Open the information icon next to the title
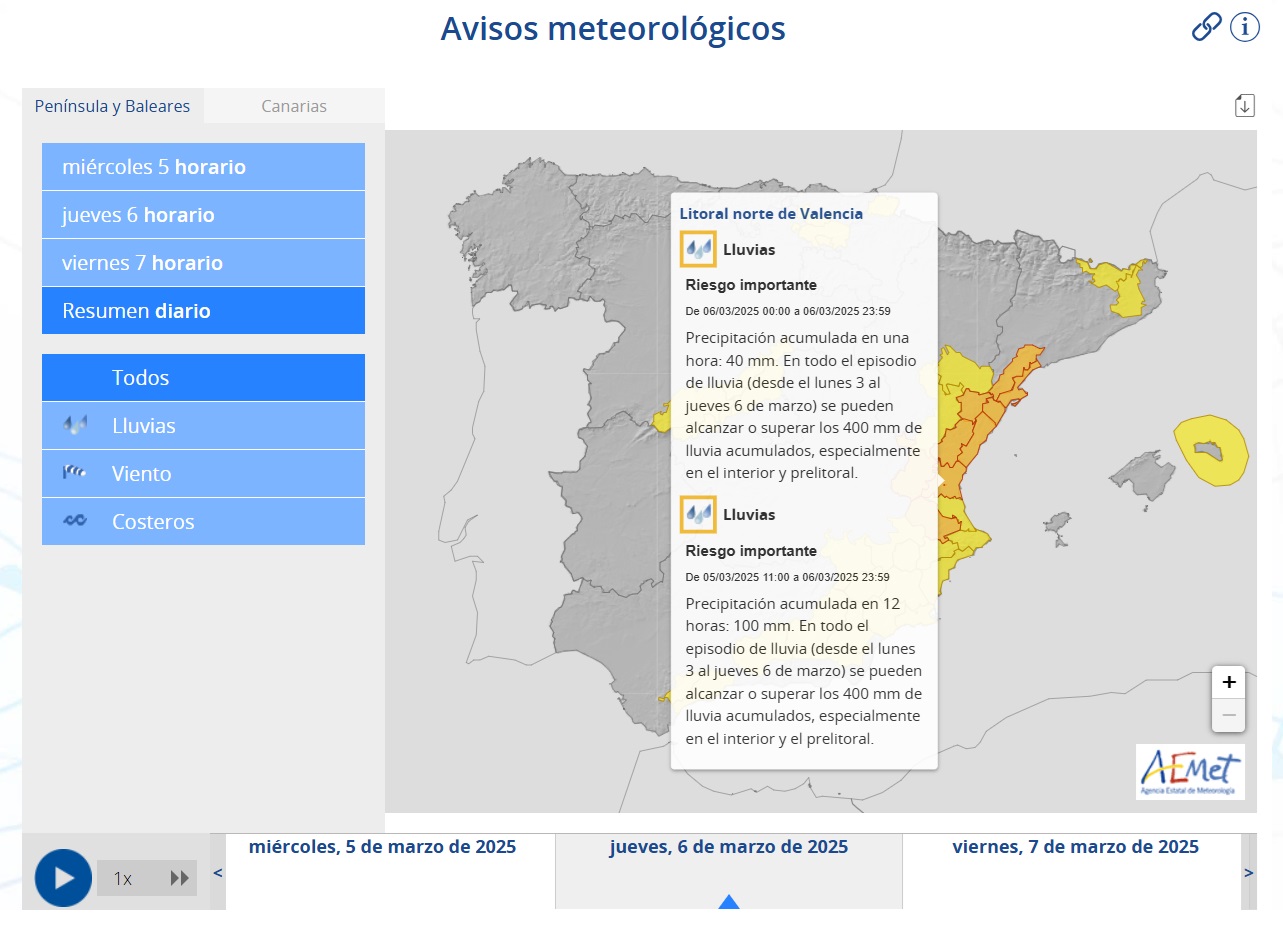 [1244, 27]
